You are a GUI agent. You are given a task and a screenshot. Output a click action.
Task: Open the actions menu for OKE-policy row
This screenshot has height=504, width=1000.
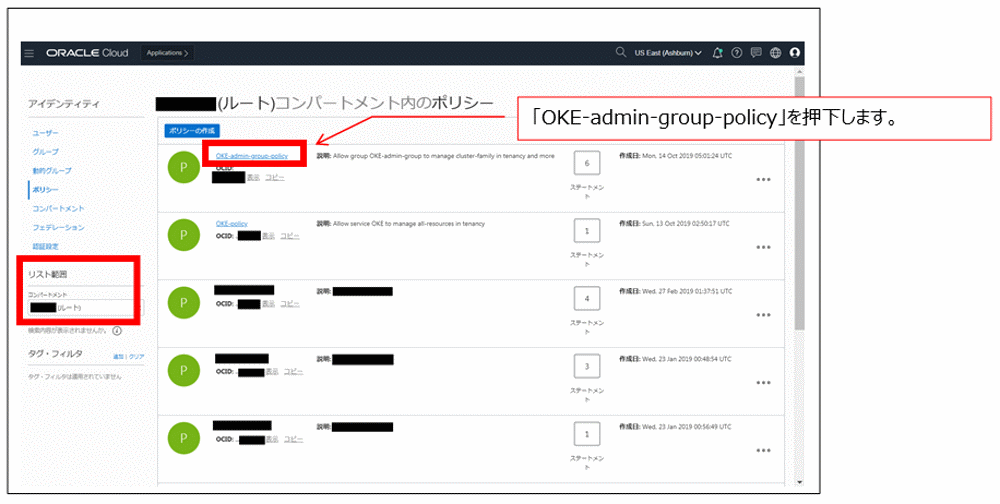click(x=763, y=248)
